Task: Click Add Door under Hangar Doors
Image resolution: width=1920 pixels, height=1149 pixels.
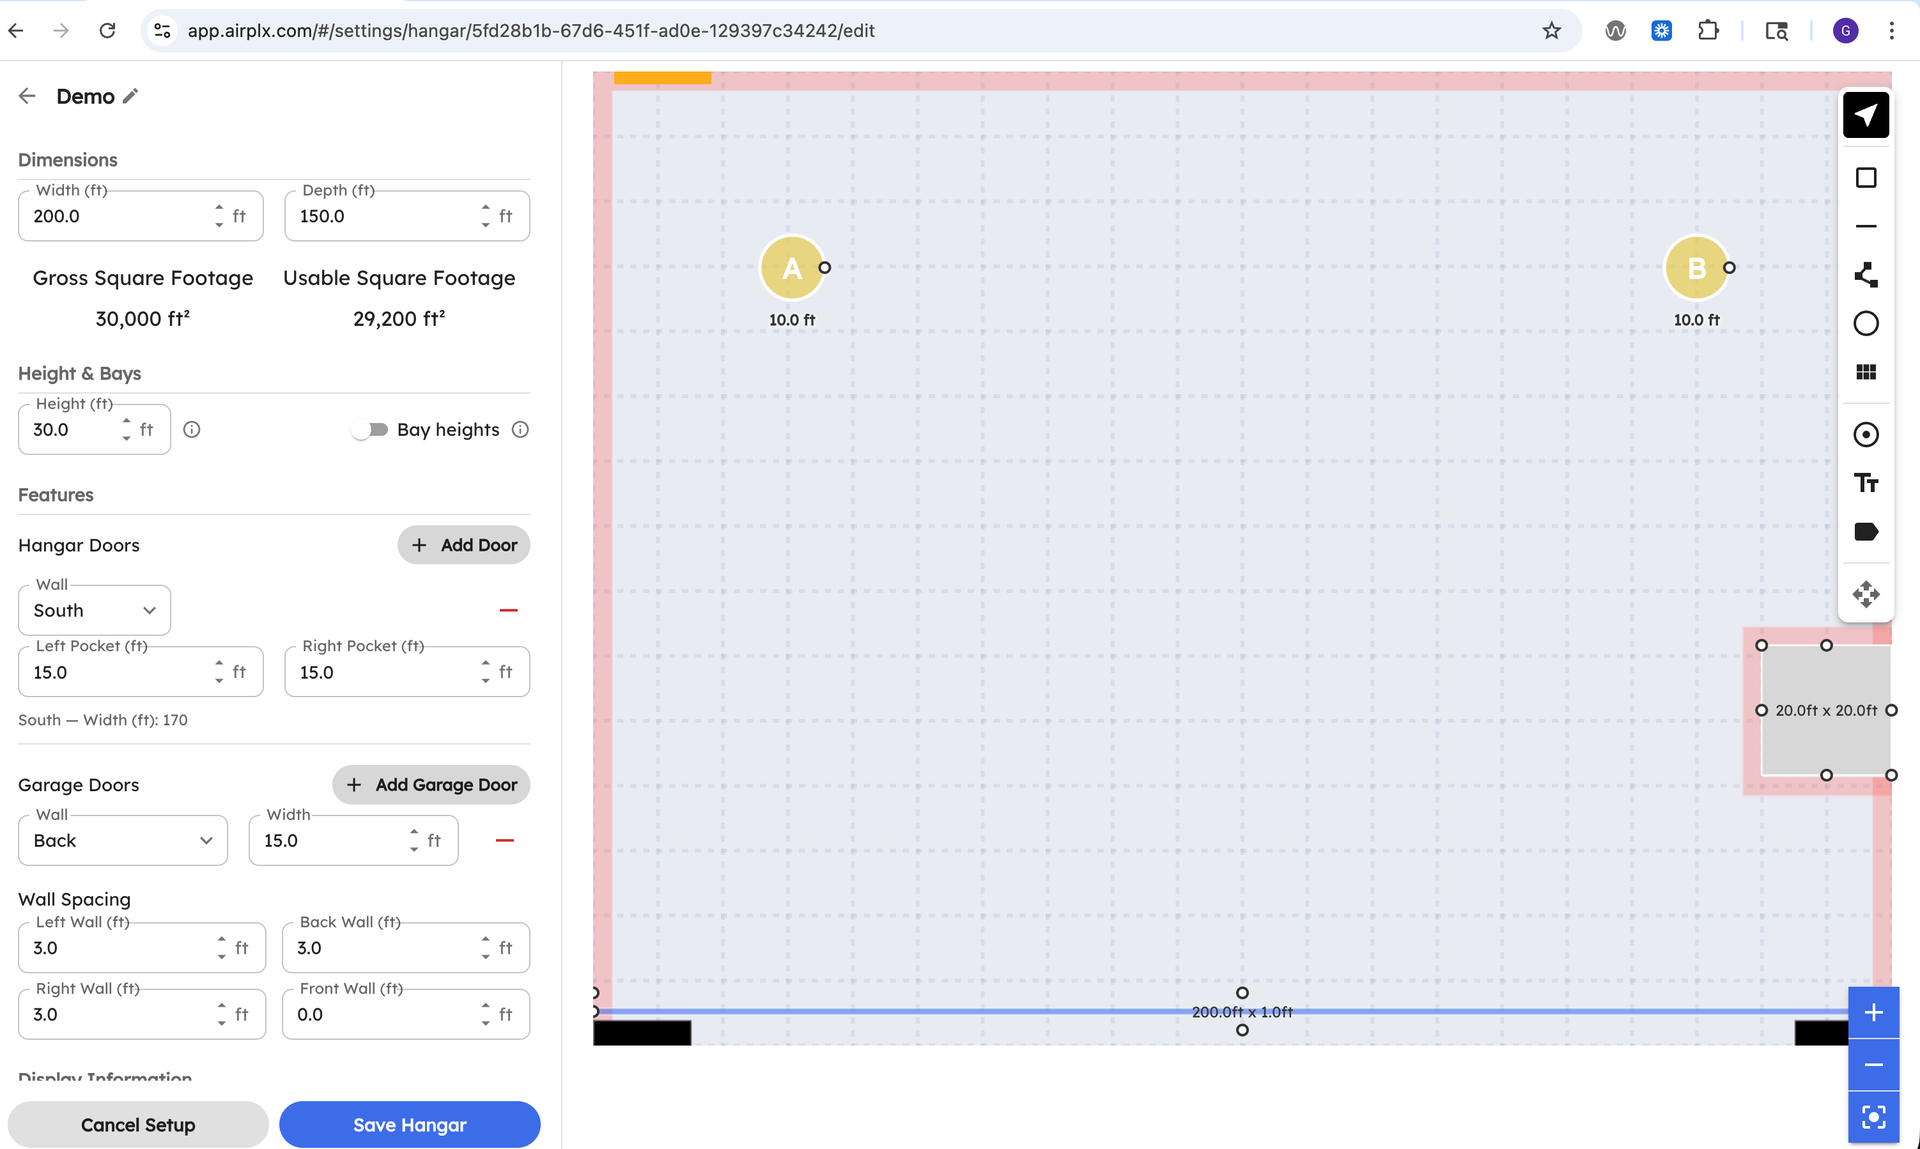Action: [x=463, y=544]
